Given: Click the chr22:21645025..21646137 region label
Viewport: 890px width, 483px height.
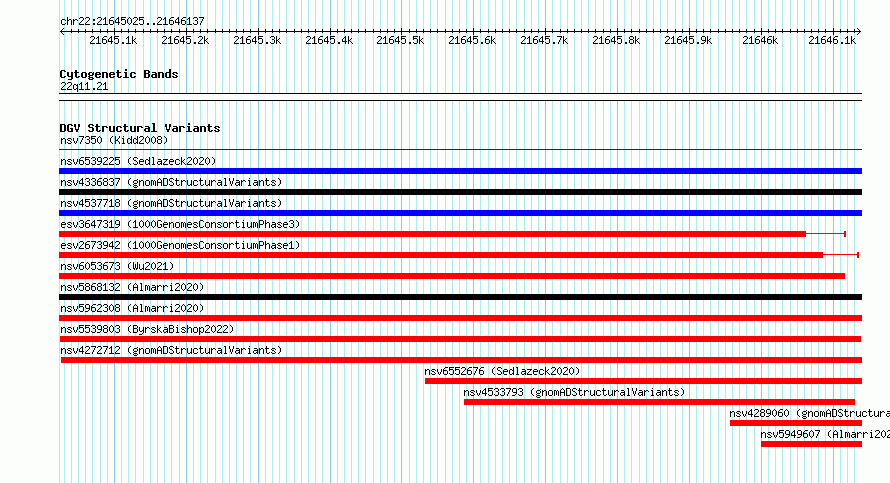Looking at the screenshot, I should pos(132,22).
